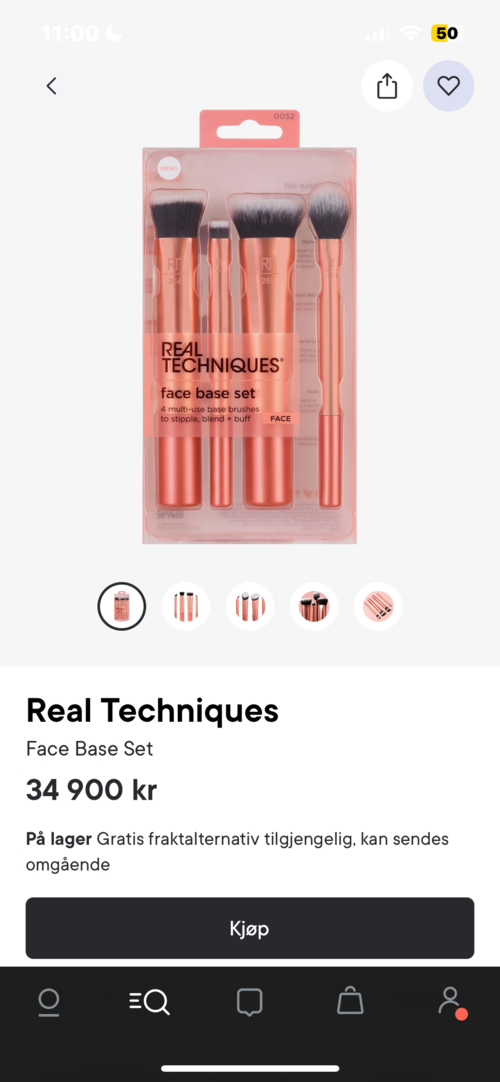The height and width of the screenshot is (1082, 500).
Task: Open the profile tab with red dot
Action: 452,1003
